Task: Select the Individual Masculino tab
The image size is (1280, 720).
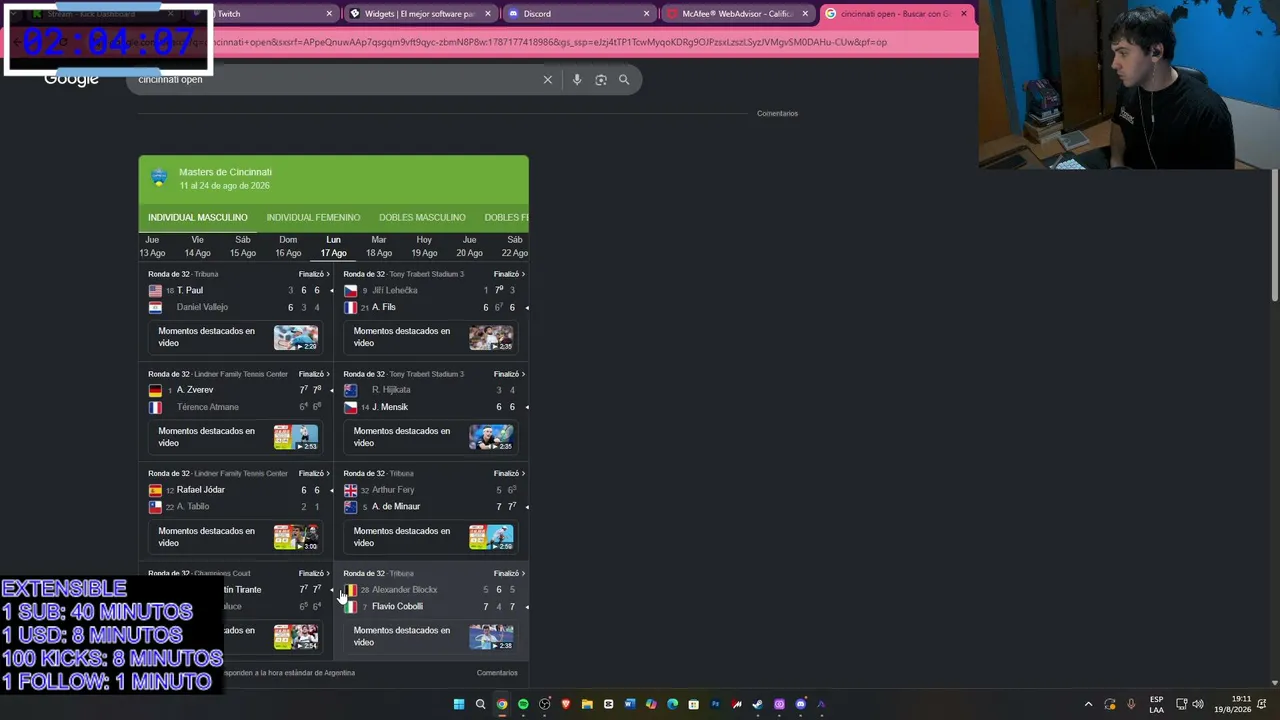Action: 198,217
